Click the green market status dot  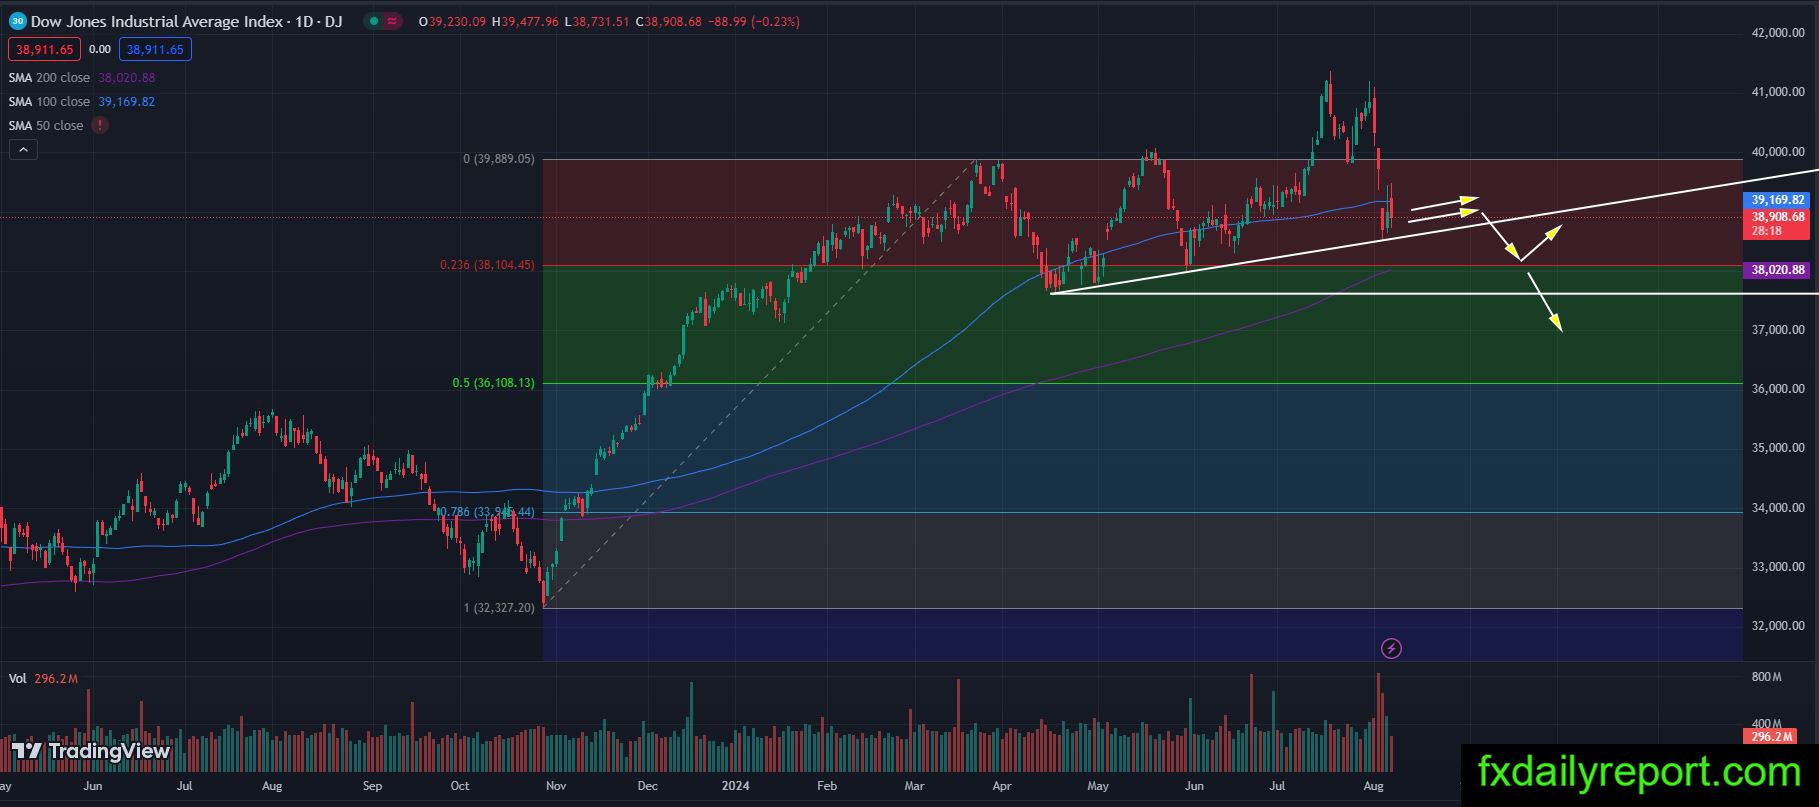pyautogui.click(x=373, y=21)
